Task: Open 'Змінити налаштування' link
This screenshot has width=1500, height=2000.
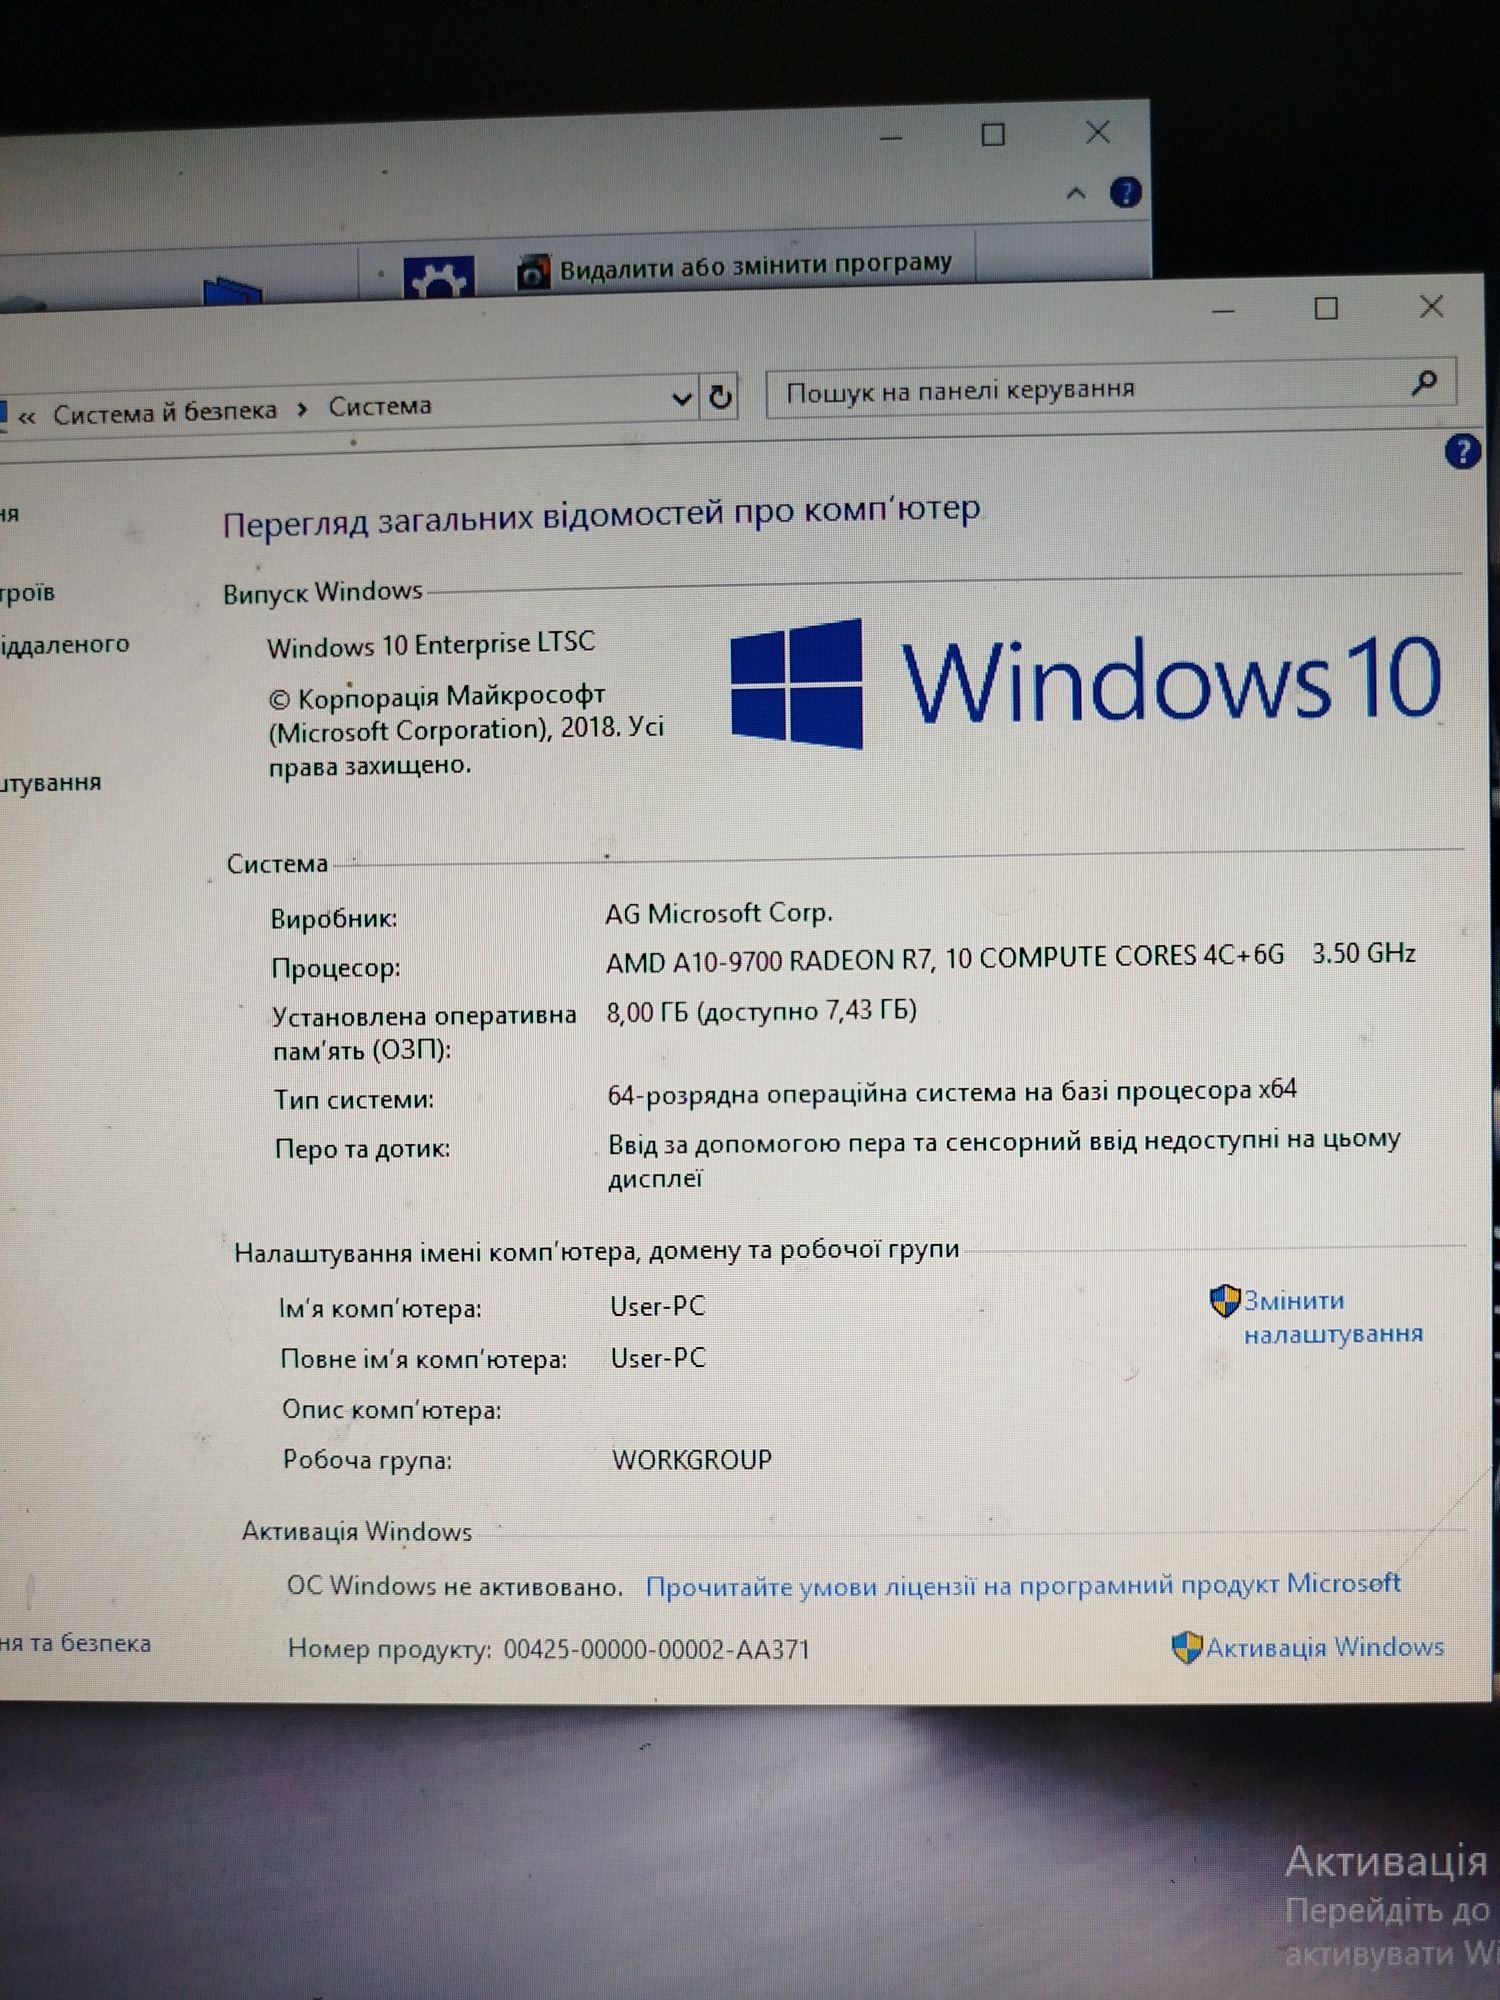Action: pyautogui.click(x=1333, y=1317)
